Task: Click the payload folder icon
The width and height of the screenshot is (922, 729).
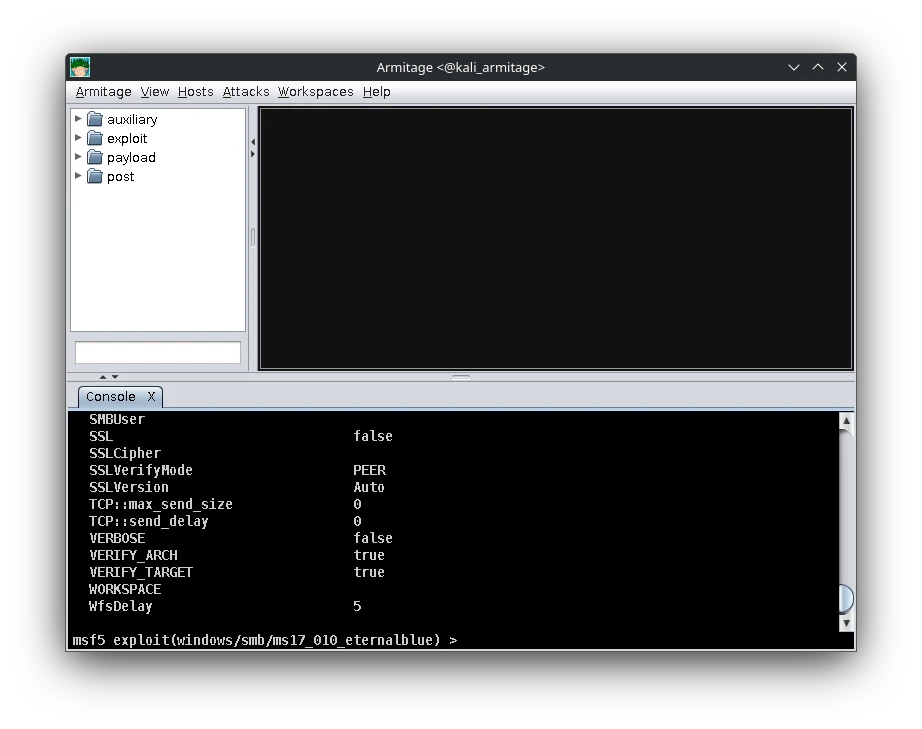Action: pyautogui.click(x=95, y=157)
